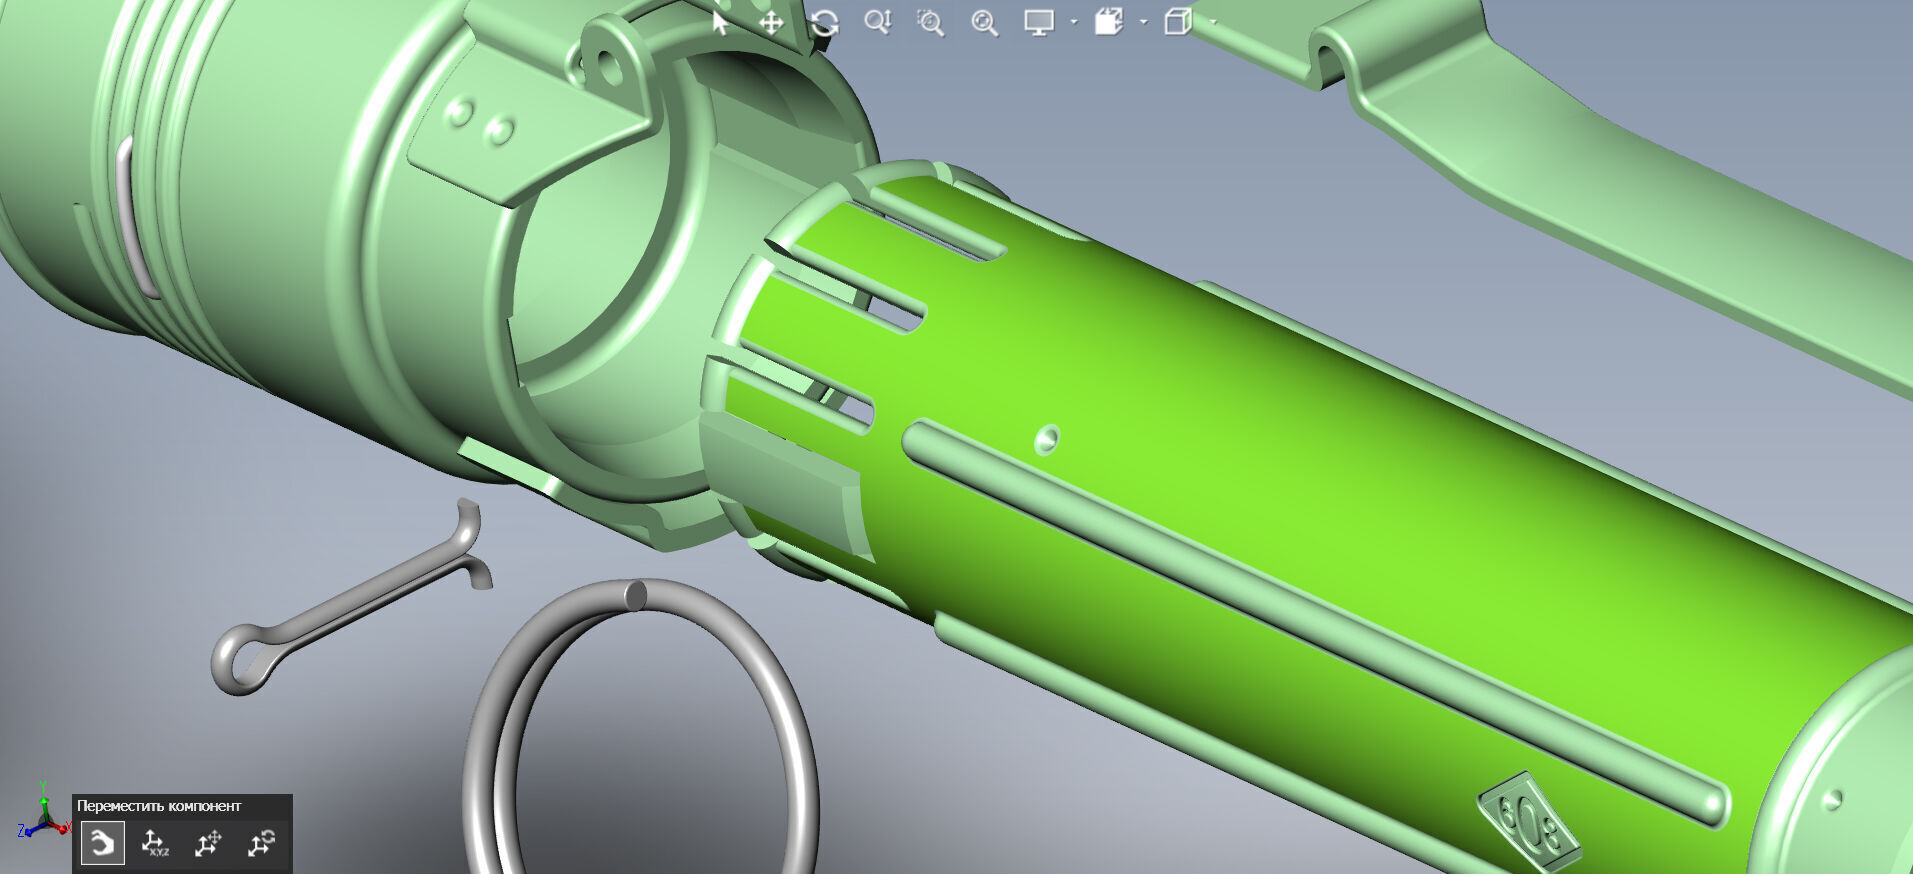Click the zoom to fit magnifier

pyautogui.click(x=984, y=22)
